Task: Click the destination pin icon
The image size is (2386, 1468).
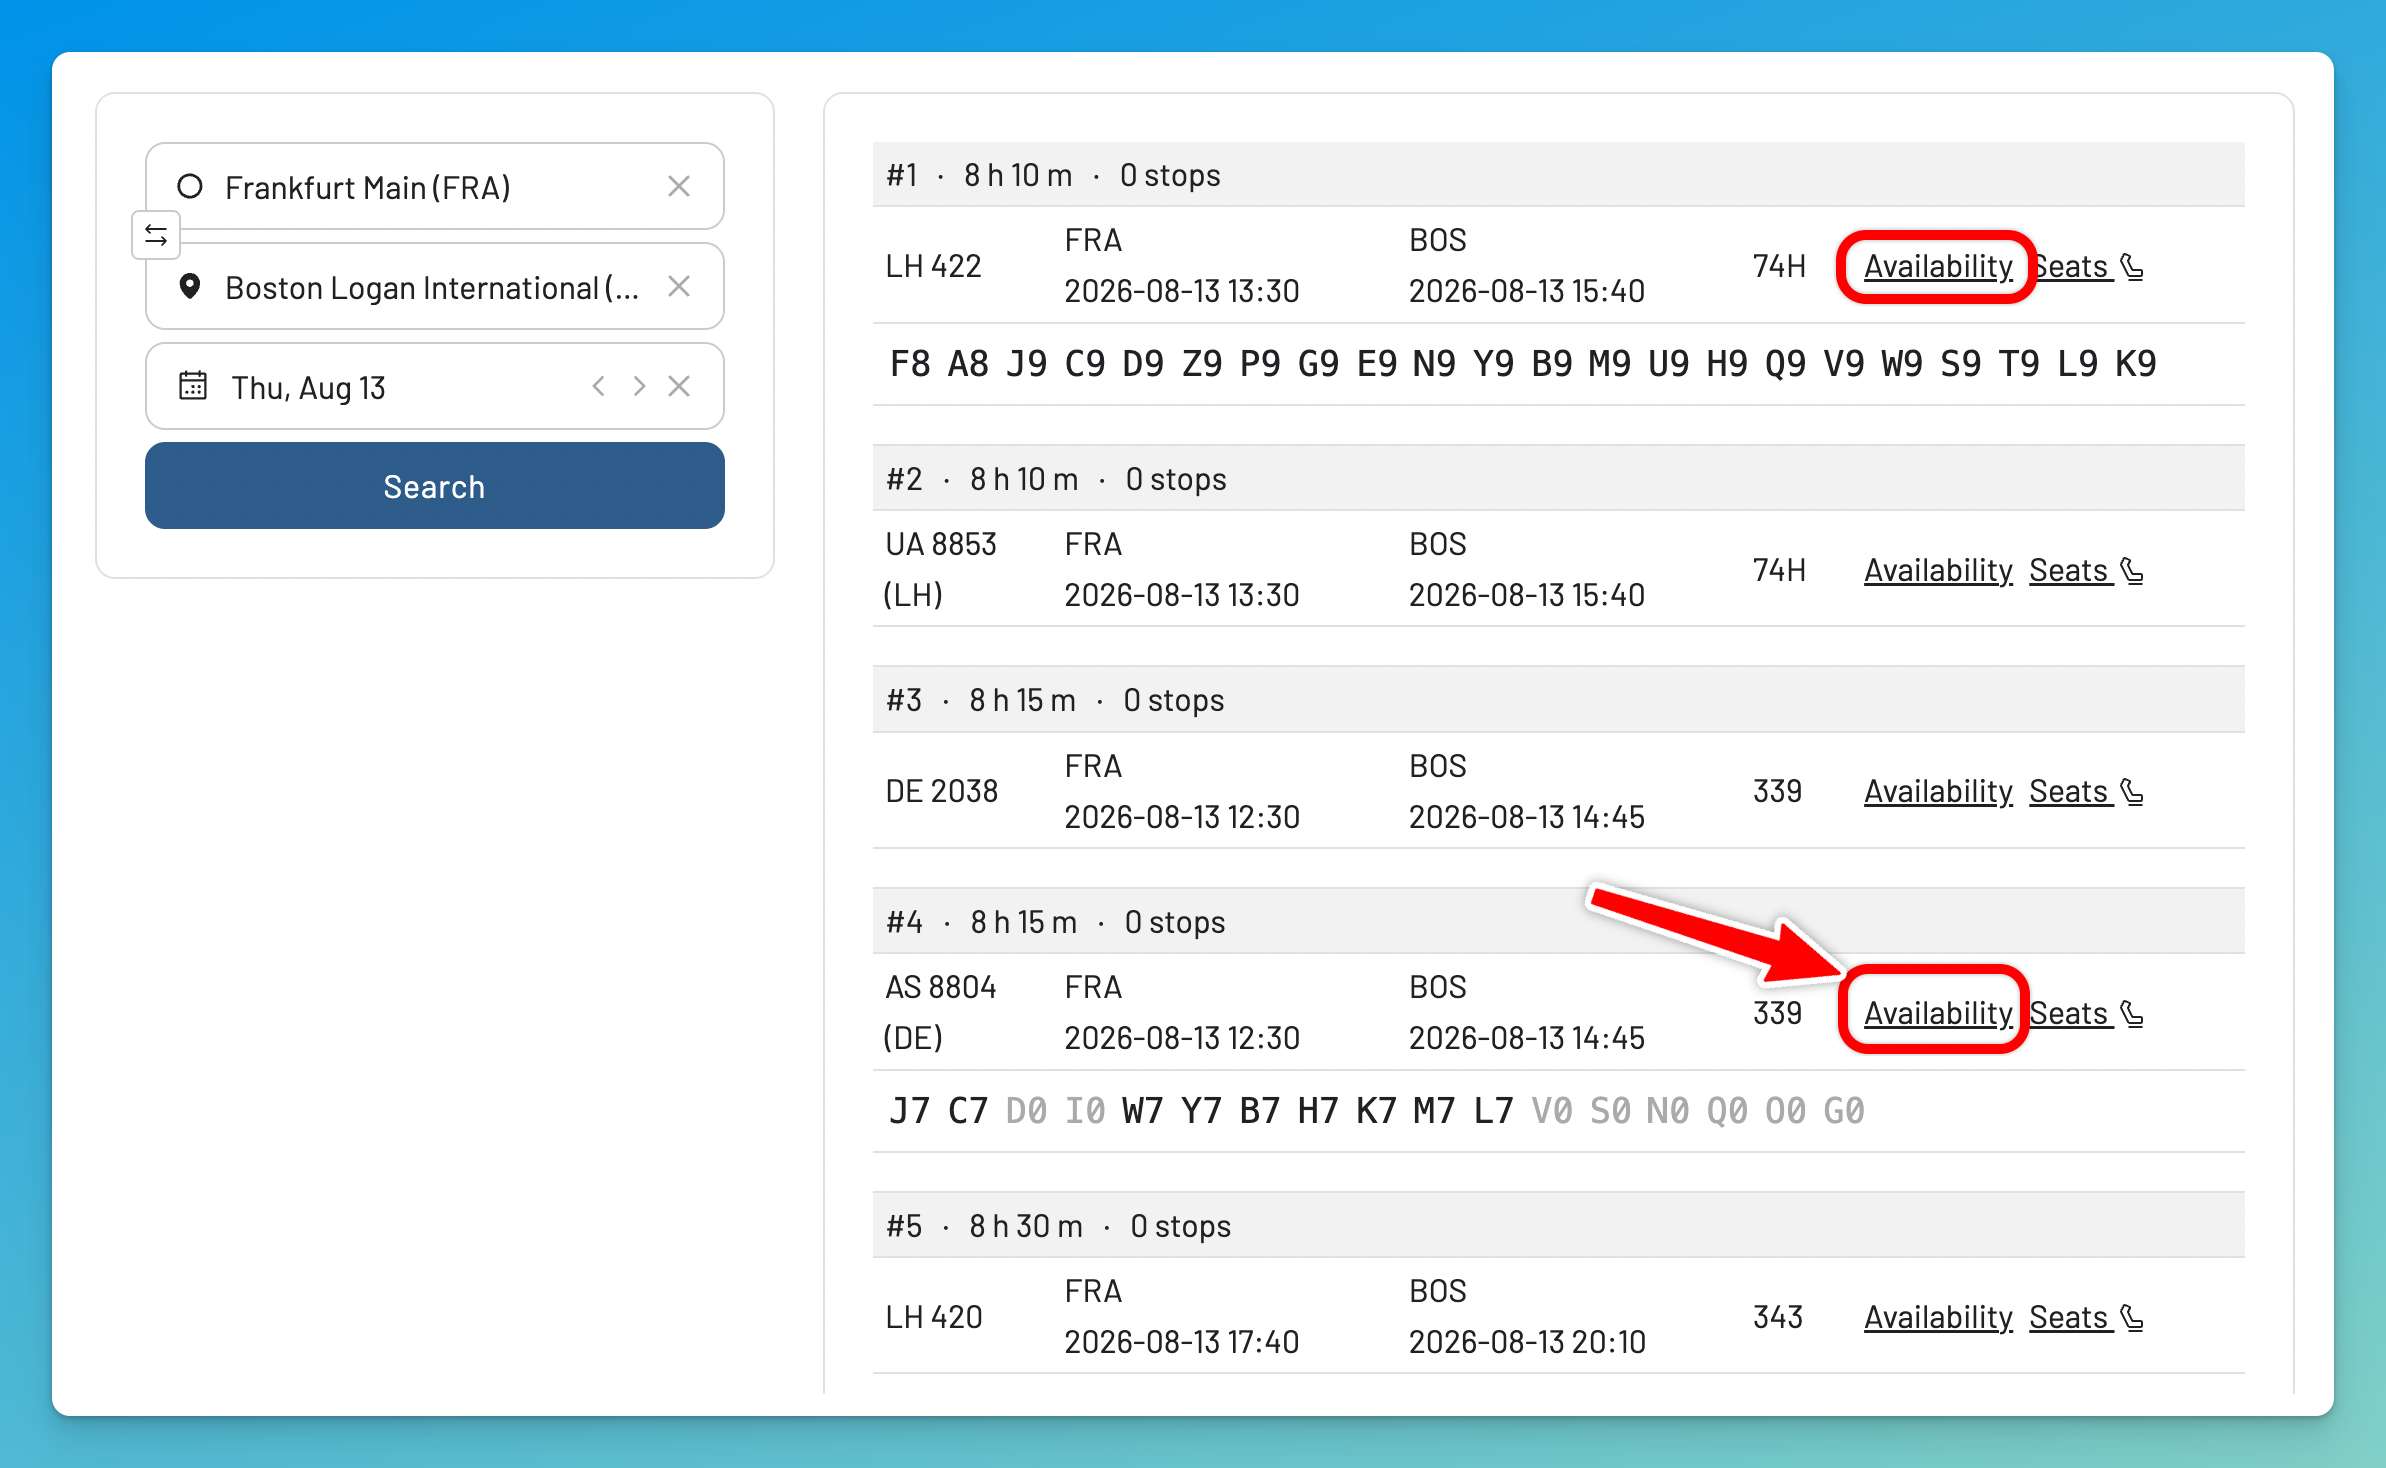Action: click(190, 286)
